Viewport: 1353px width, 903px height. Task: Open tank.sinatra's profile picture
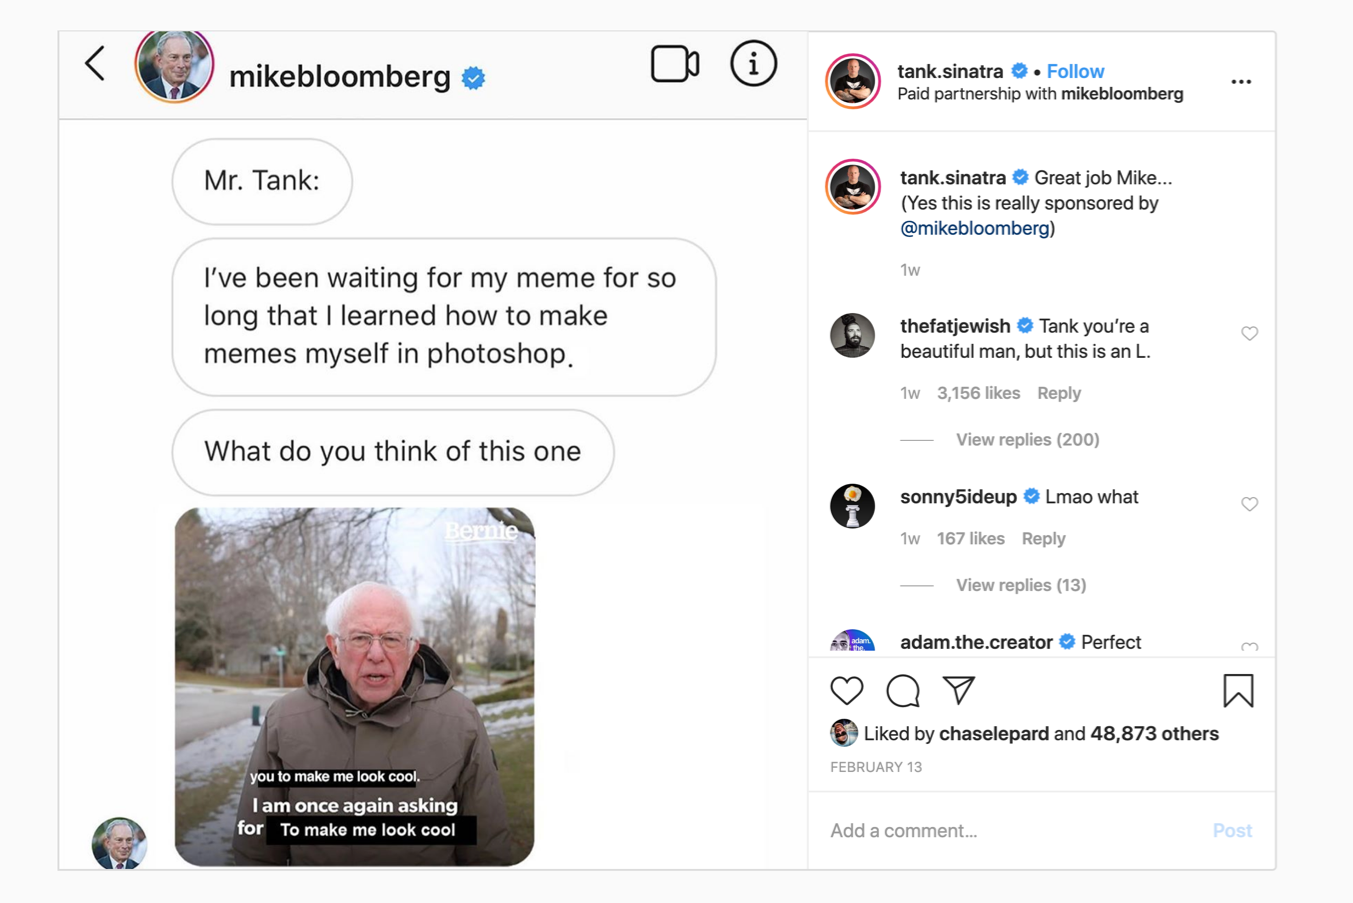click(852, 81)
